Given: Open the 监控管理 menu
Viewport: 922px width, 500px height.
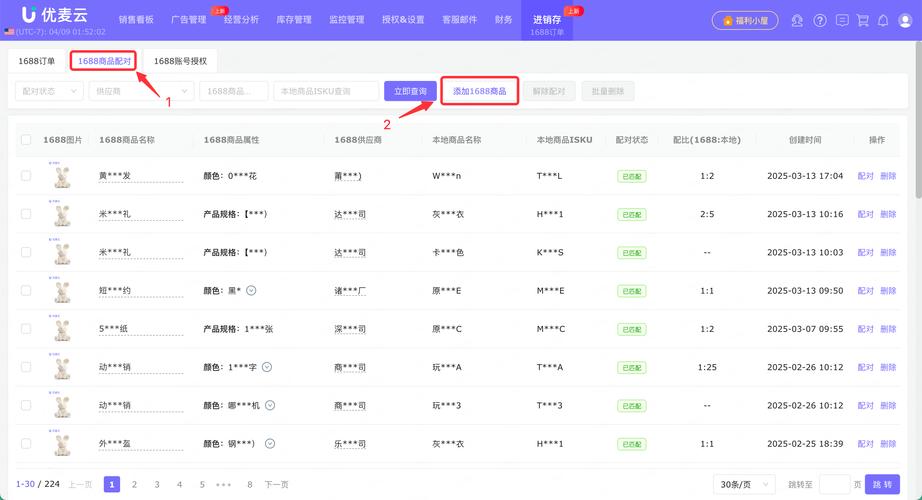Looking at the screenshot, I should pyautogui.click(x=347, y=19).
